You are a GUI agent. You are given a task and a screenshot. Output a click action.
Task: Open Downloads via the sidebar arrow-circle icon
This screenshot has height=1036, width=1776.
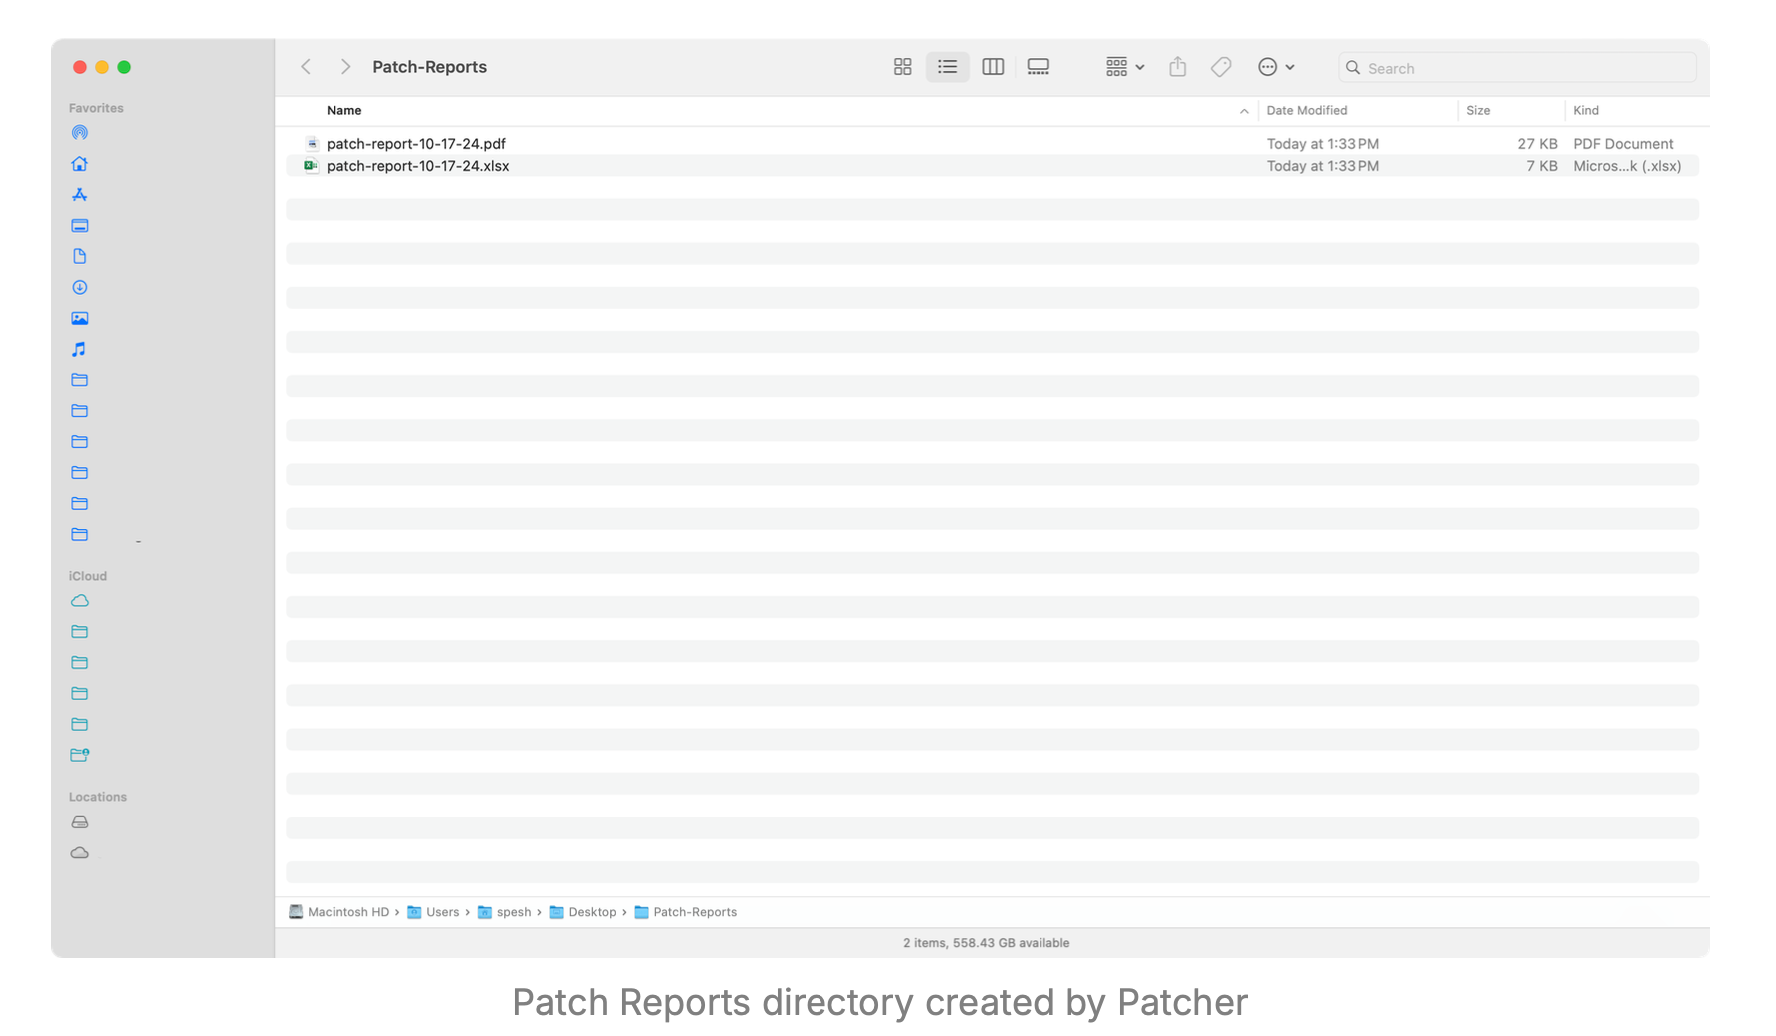80,288
